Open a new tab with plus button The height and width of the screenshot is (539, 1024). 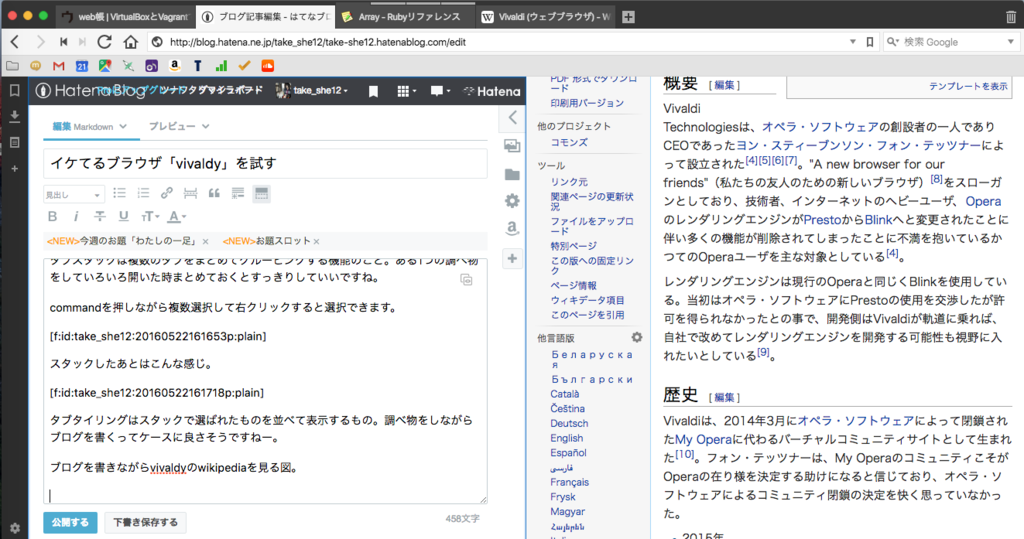tap(628, 17)
